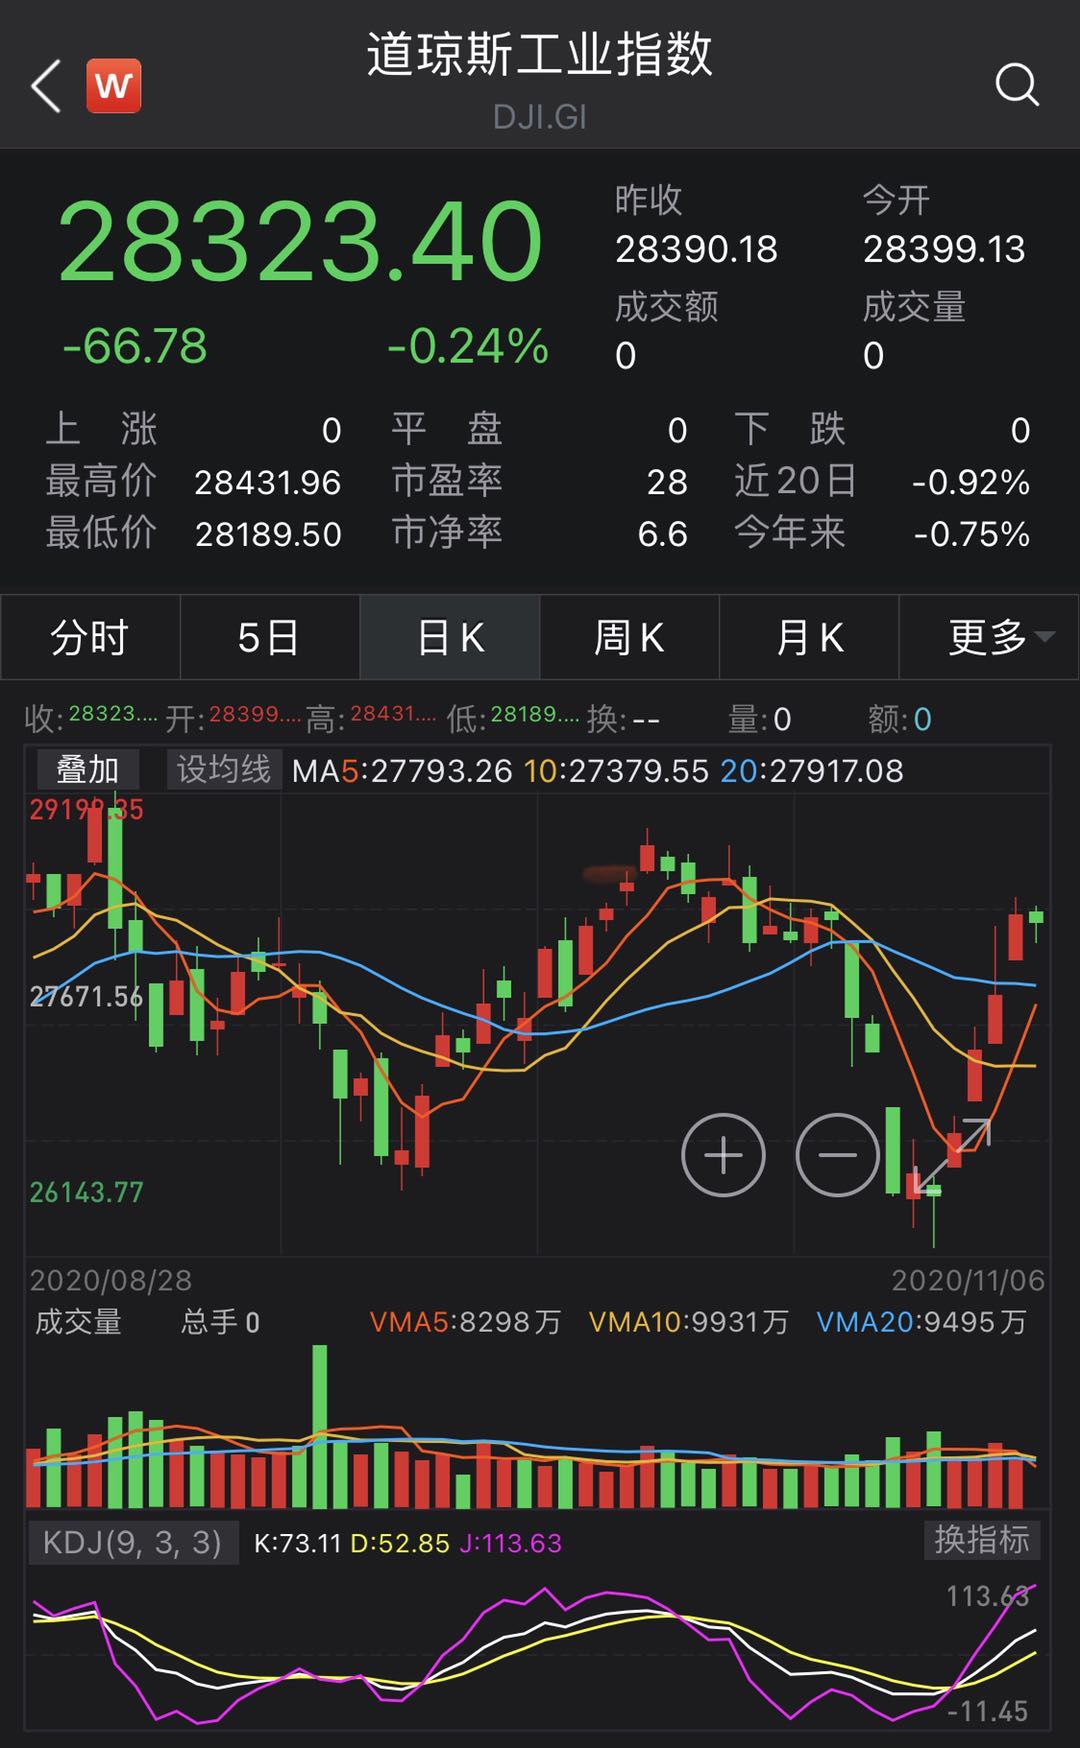Switch to the 分时 tab
Viewport: 1080px width, 1748px height.
[x=90, y=637]
